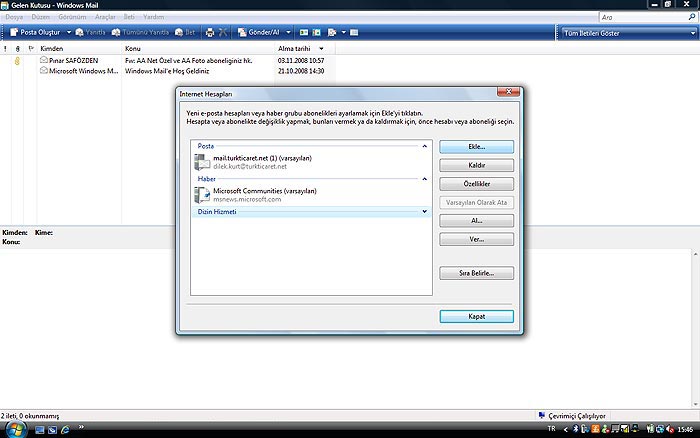
Task: Click the Kaldır button
Action: [x=476, y=165]
